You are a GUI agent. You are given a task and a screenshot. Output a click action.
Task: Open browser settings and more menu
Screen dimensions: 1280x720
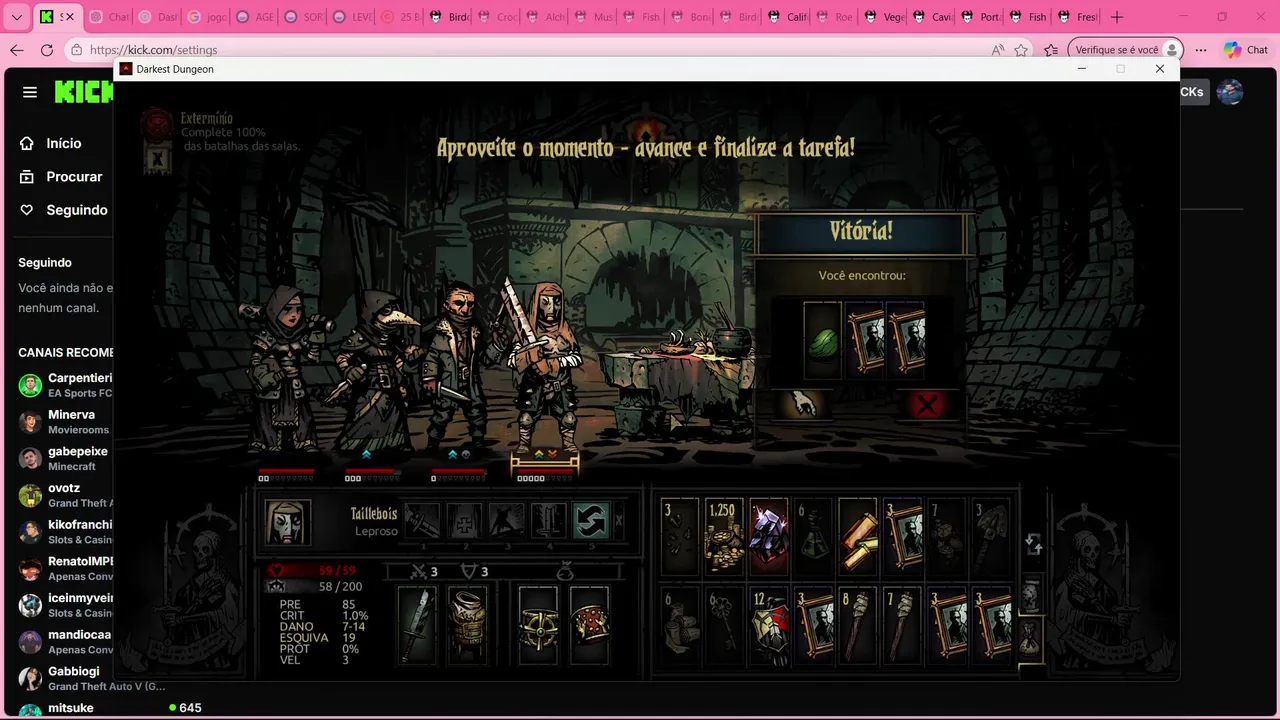click(x=1201, y=50)
